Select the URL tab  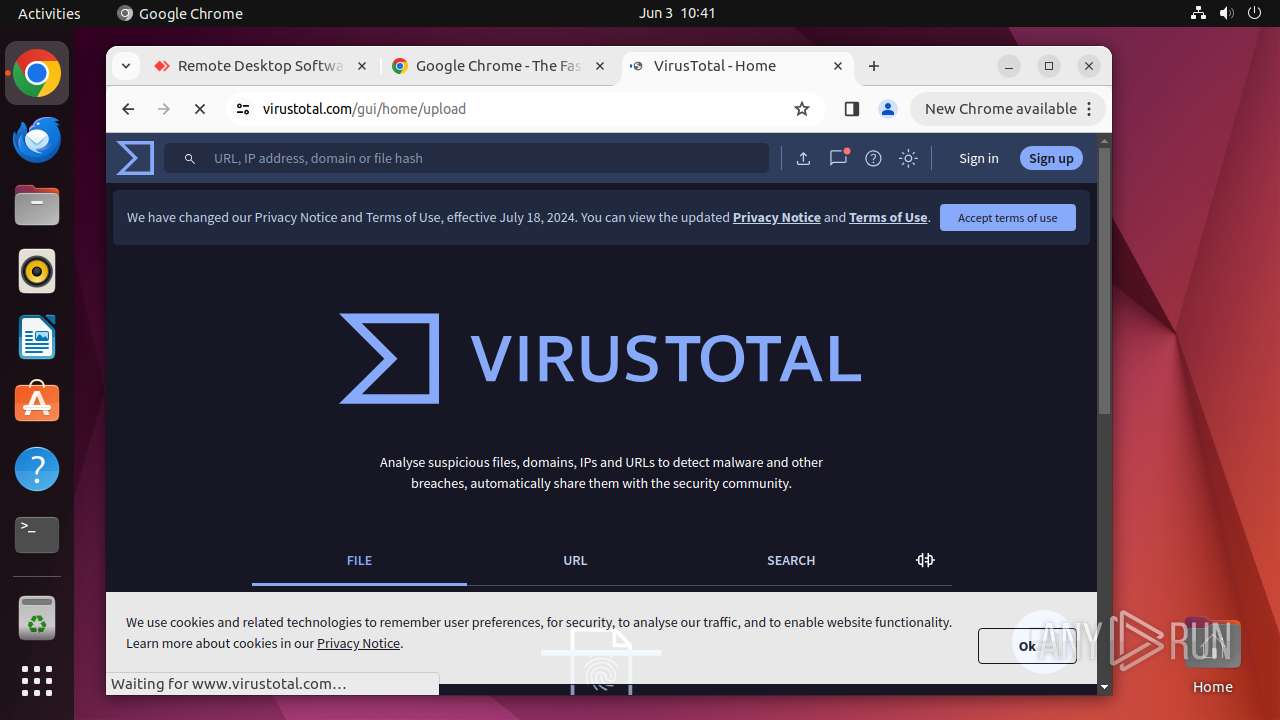tap(575, 561)
